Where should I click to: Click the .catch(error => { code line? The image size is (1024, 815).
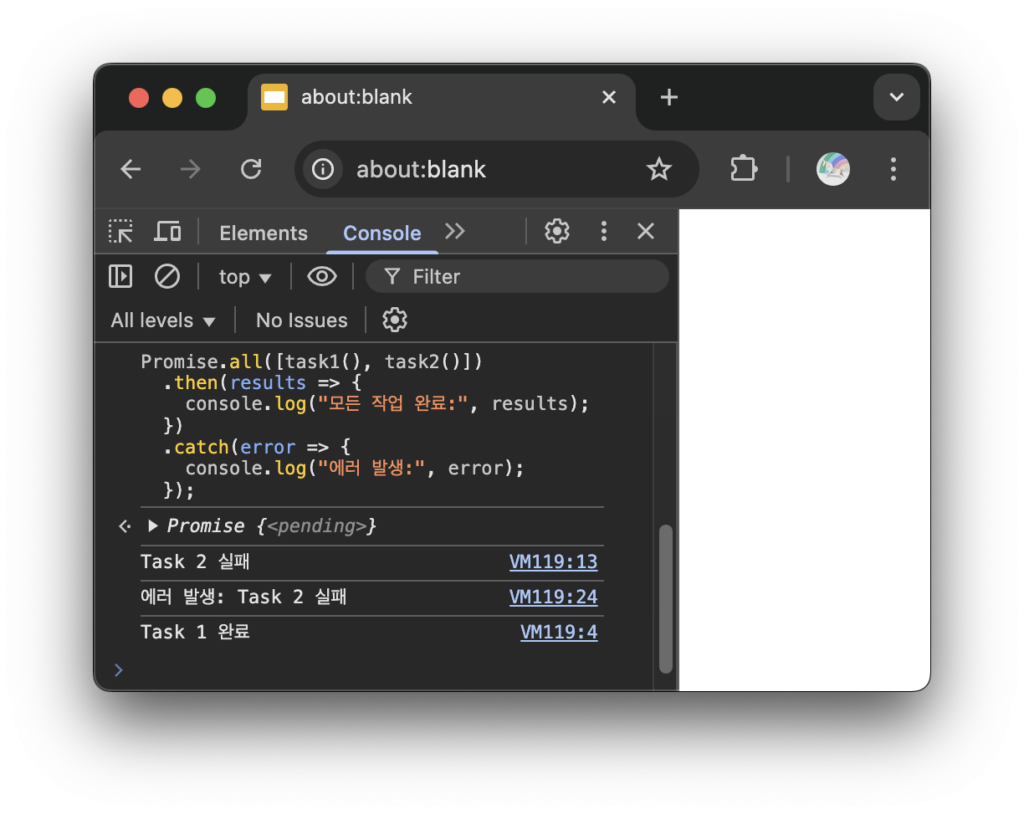click(x=257, y=447)
